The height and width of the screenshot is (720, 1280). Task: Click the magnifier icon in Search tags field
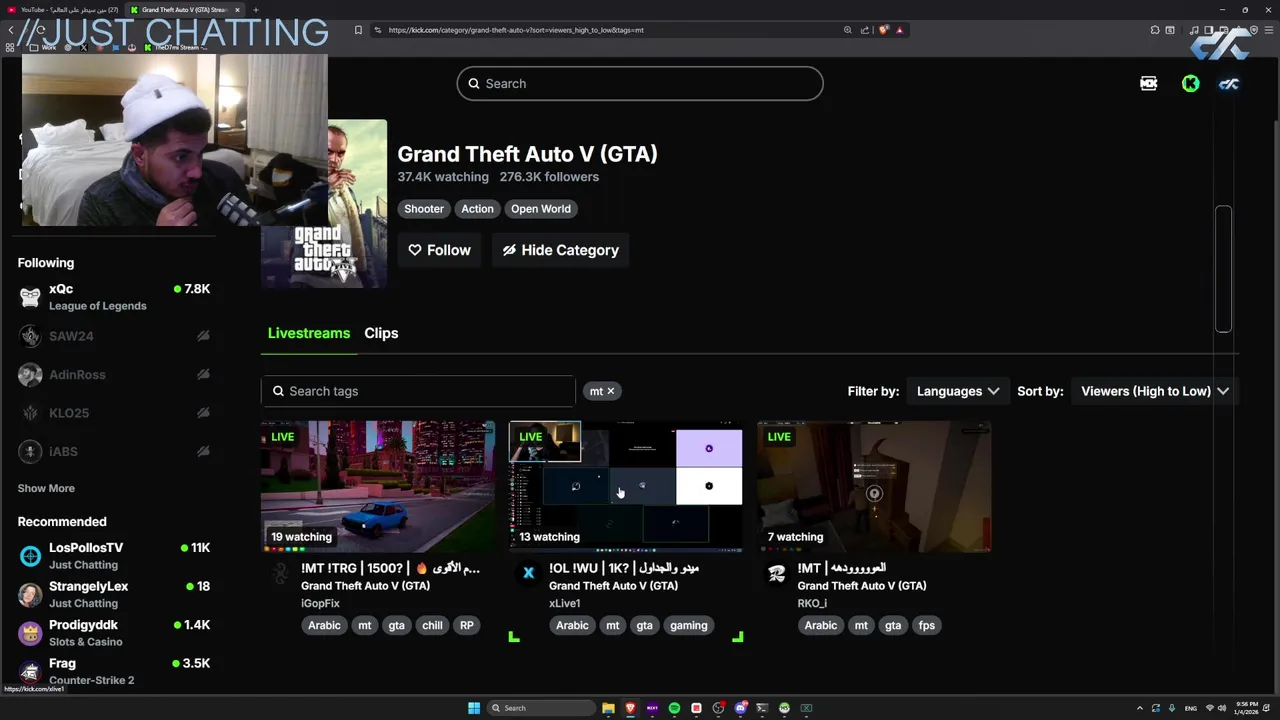[x=279, y=391]
